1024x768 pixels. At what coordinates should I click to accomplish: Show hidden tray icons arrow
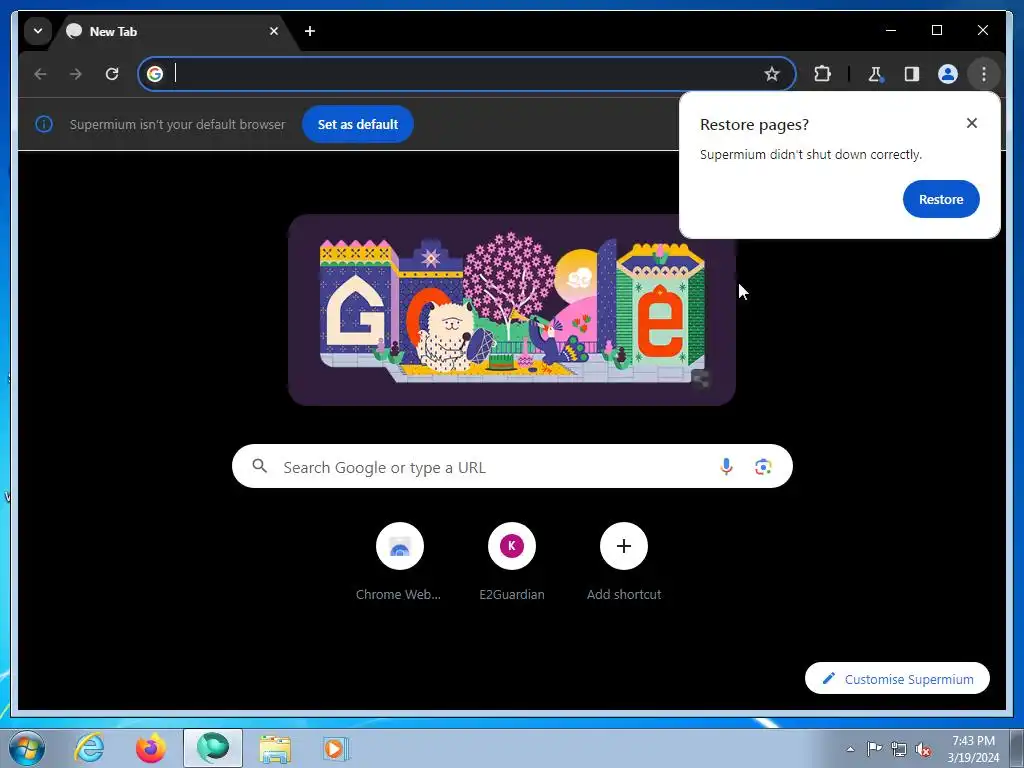(850, 749)
